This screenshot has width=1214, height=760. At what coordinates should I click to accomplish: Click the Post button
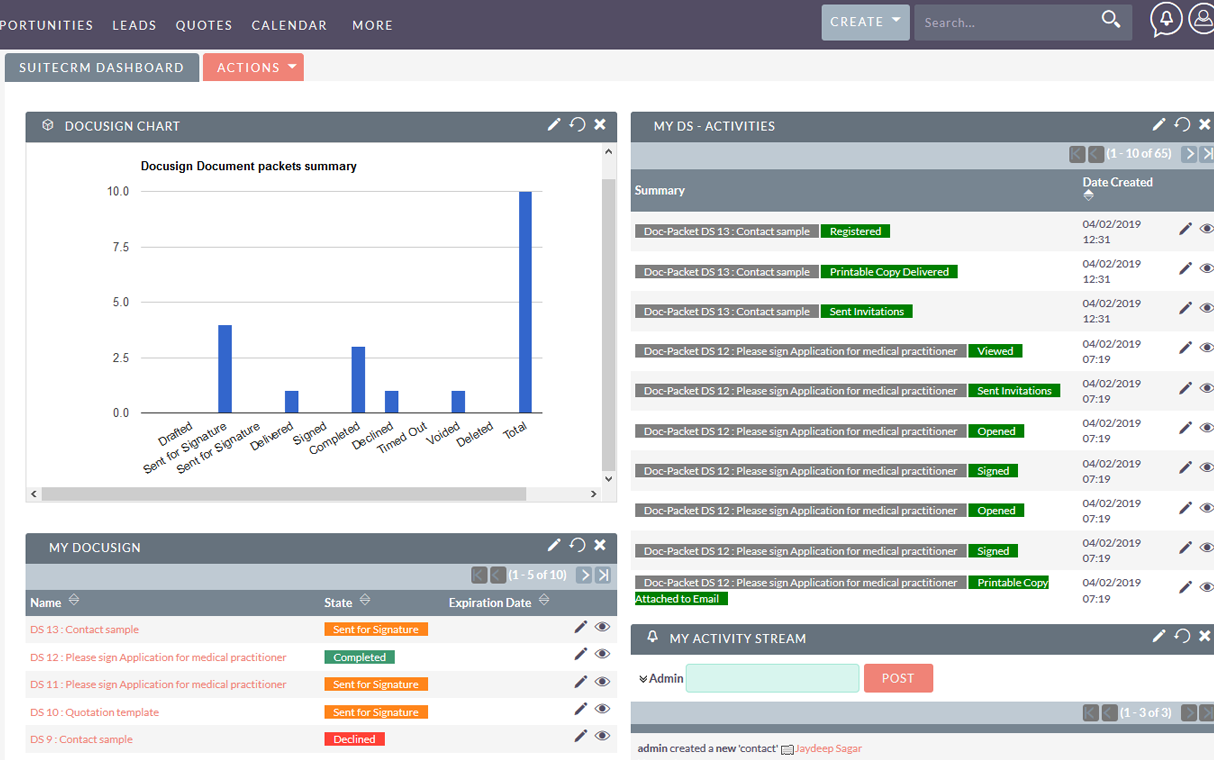click(898, 678)
